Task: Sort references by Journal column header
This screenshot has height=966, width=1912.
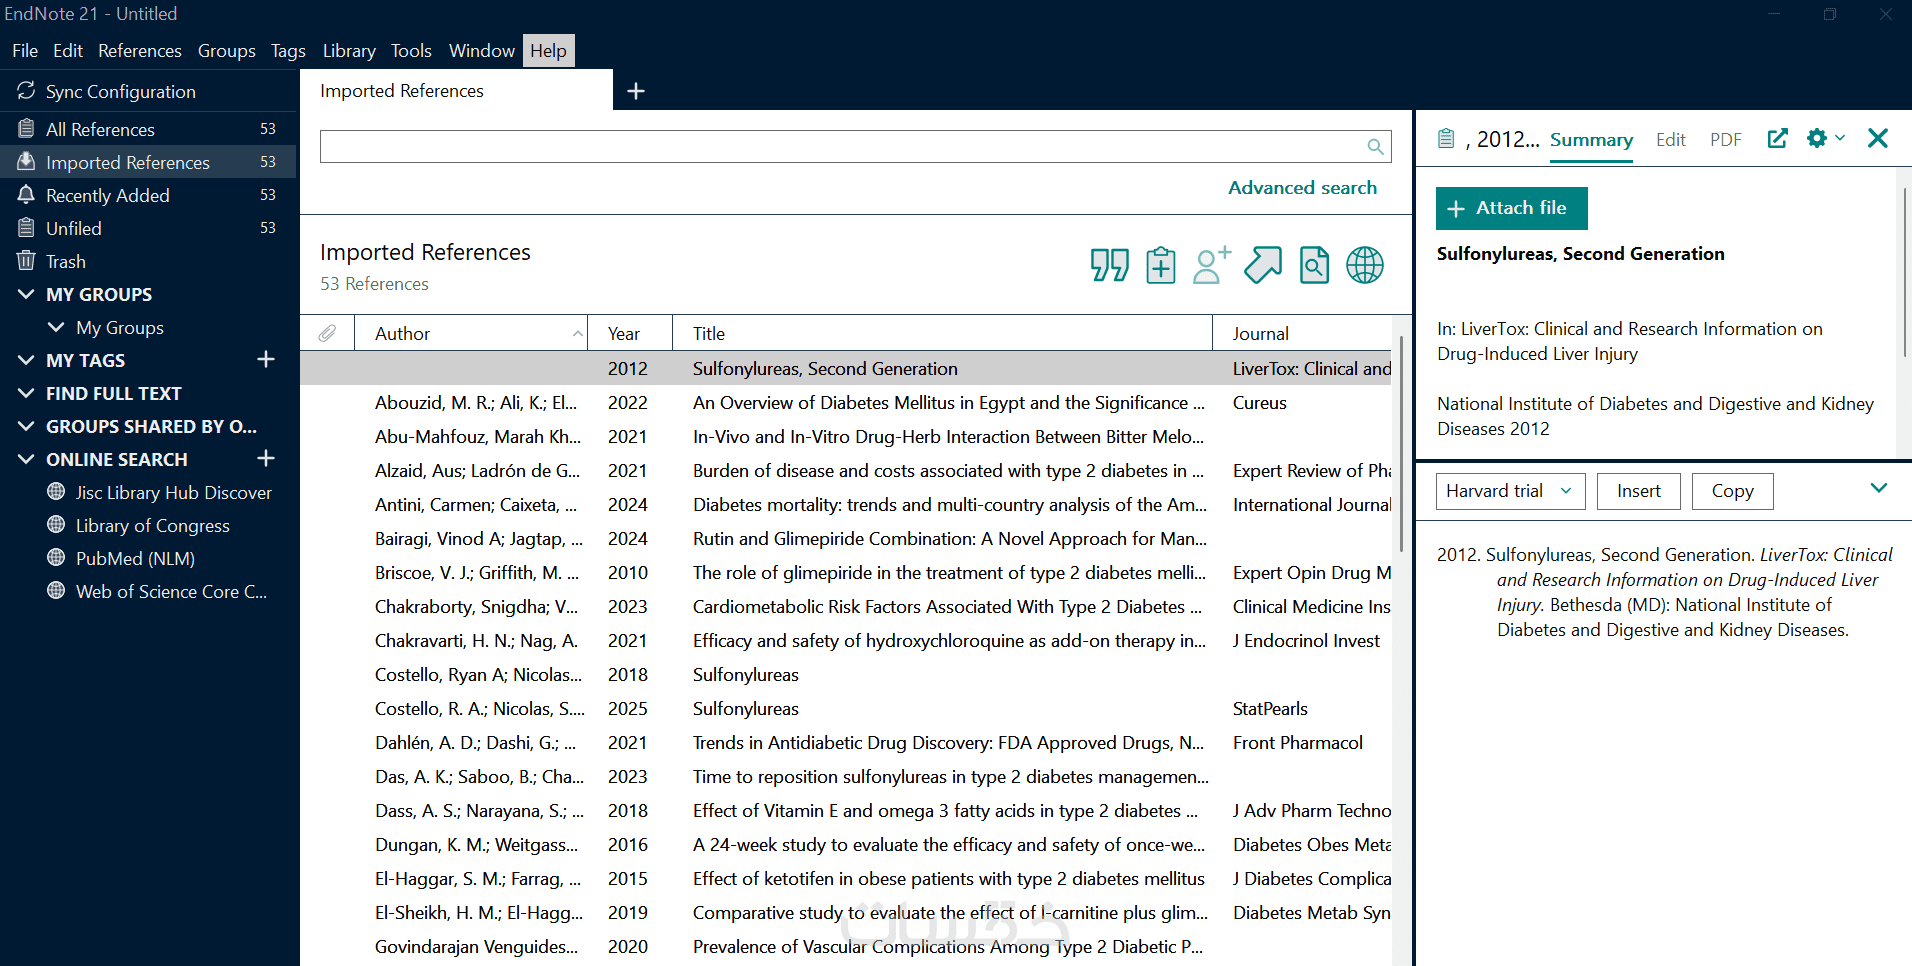Action: (1302, 333)
